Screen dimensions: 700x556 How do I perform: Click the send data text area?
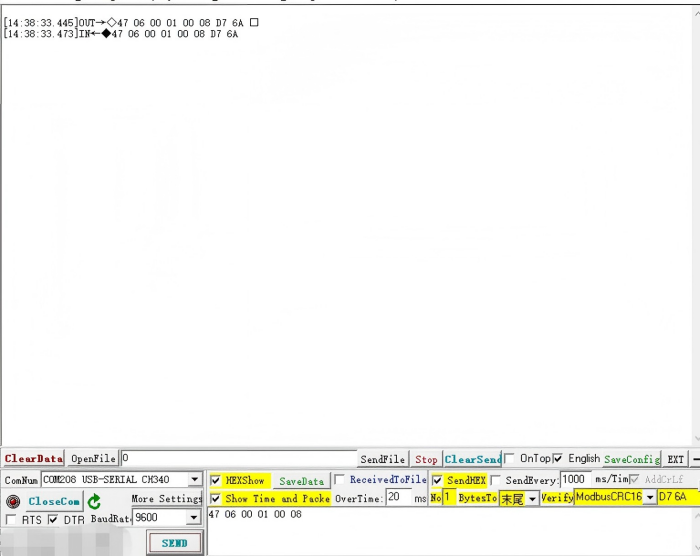[x=450, y=530]
